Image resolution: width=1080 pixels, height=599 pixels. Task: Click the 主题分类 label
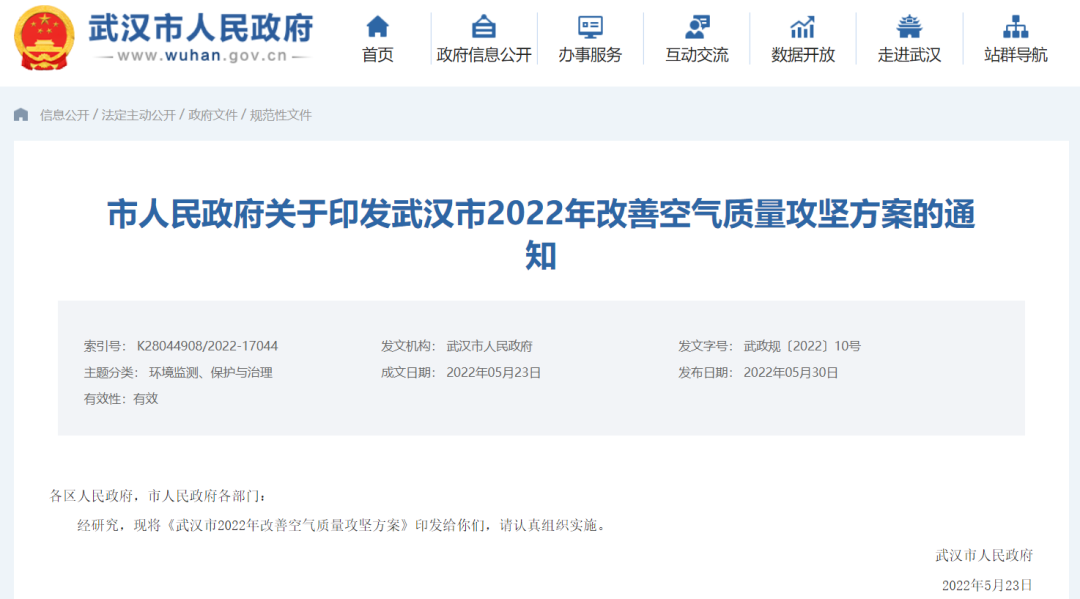point(112,372)
